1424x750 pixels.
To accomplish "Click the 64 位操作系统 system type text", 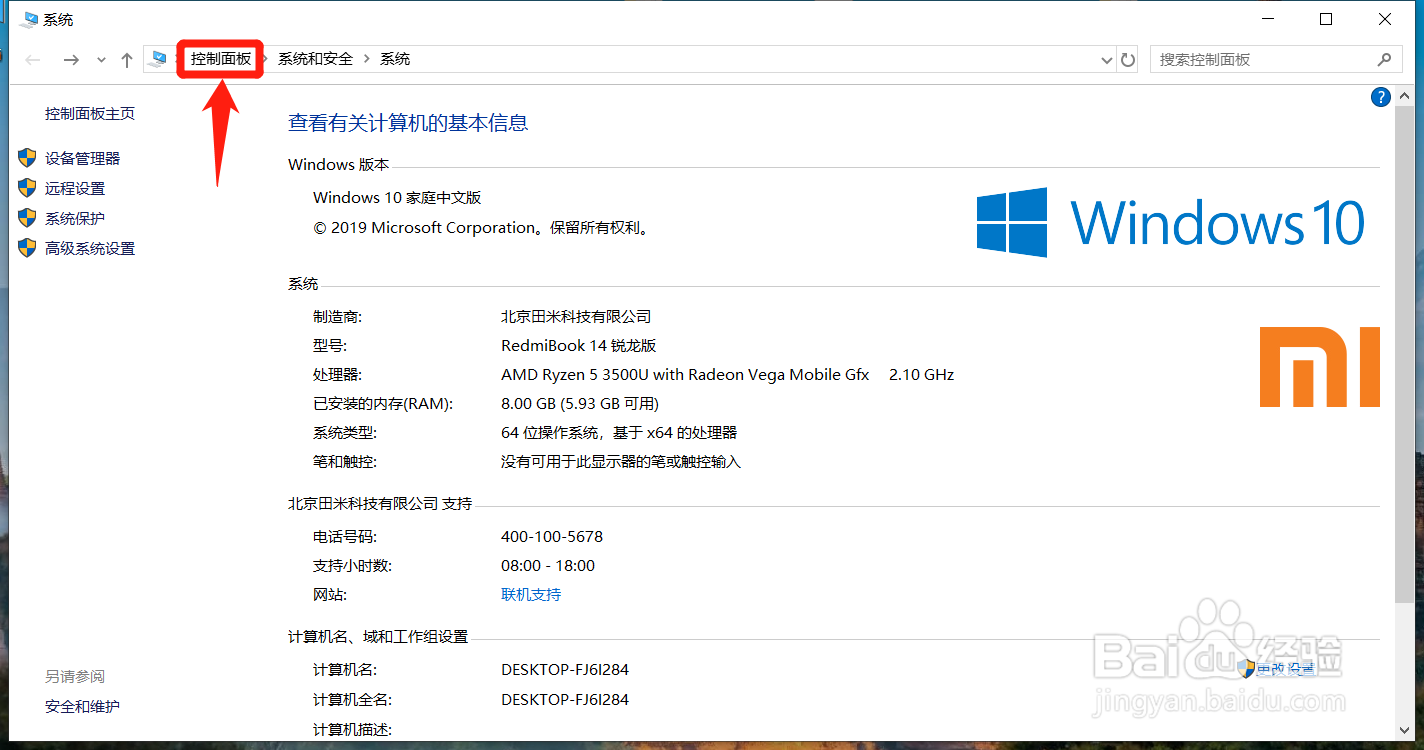I will 619,433.
